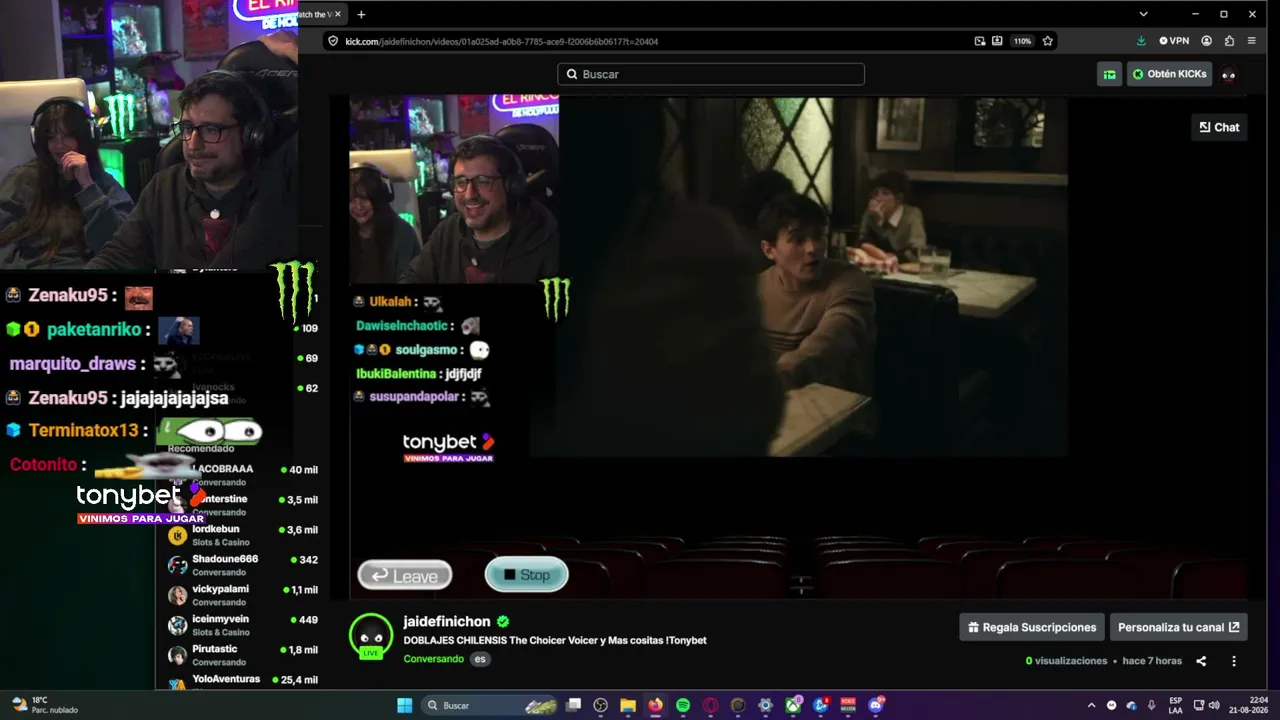The image size is (1280, 720).
Task: Click the es language tag
Action: (480, 659)
